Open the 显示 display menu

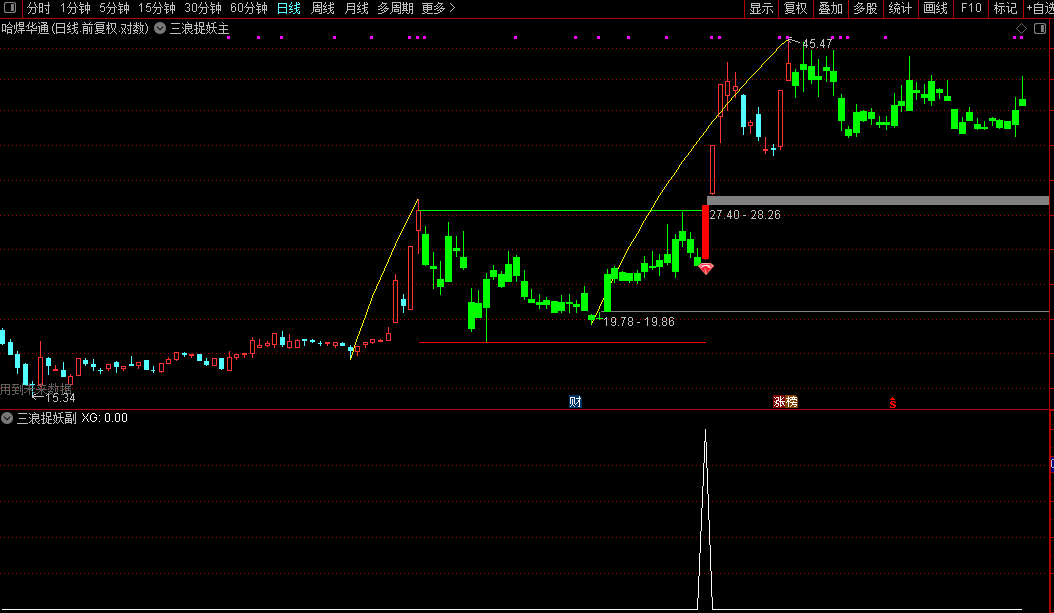762,8
